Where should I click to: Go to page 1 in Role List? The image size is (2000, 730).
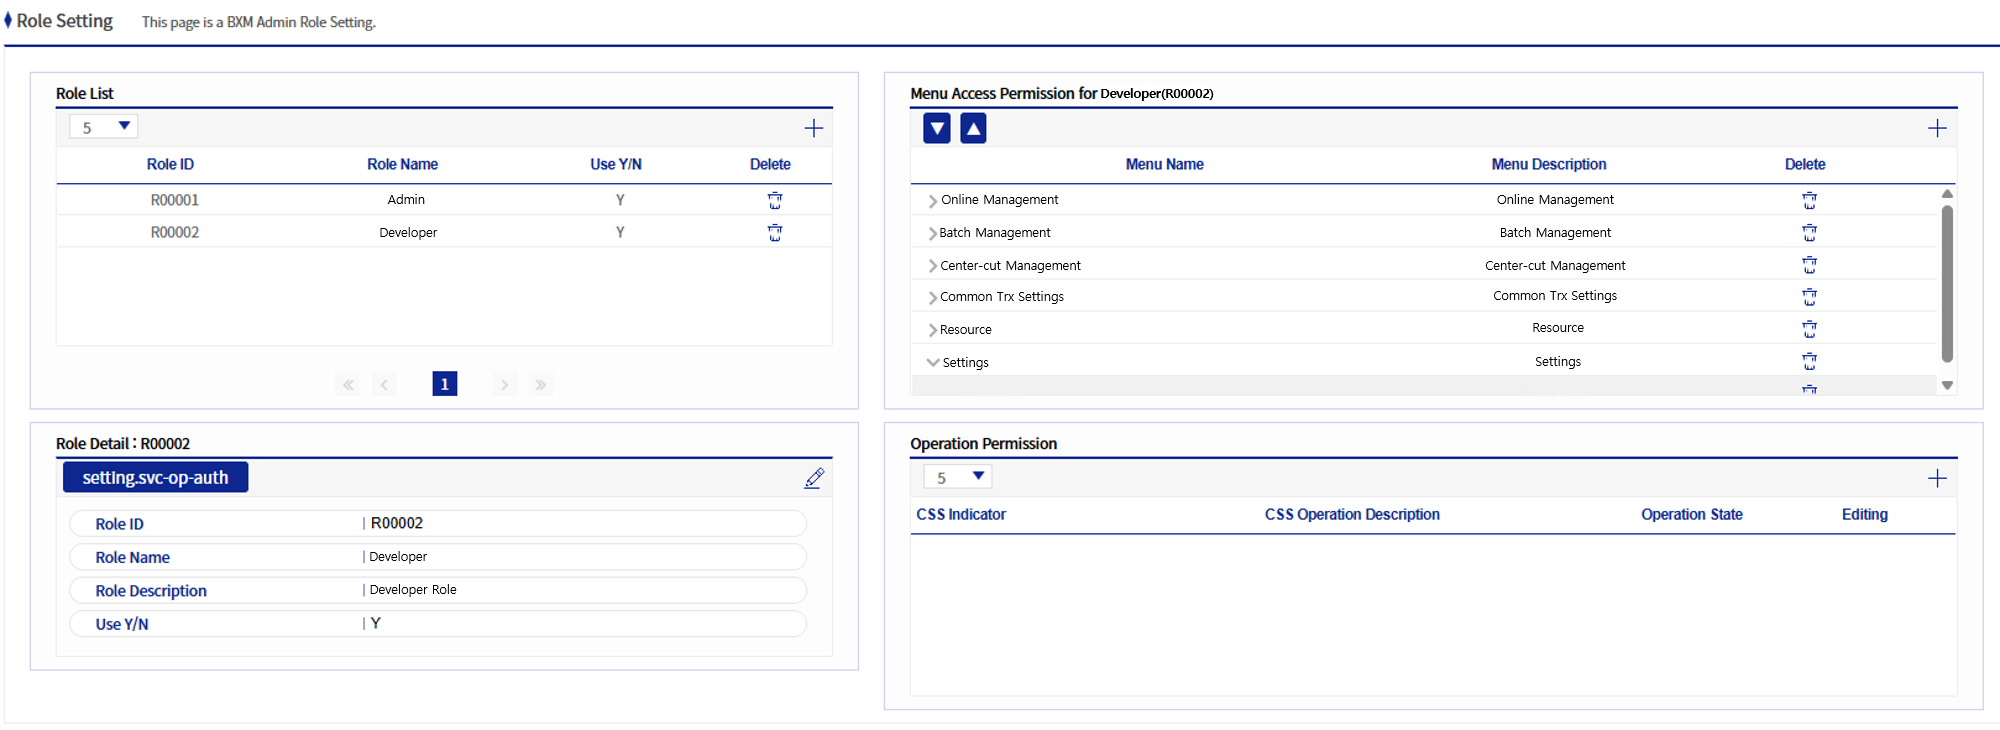(x=445, y=384)
